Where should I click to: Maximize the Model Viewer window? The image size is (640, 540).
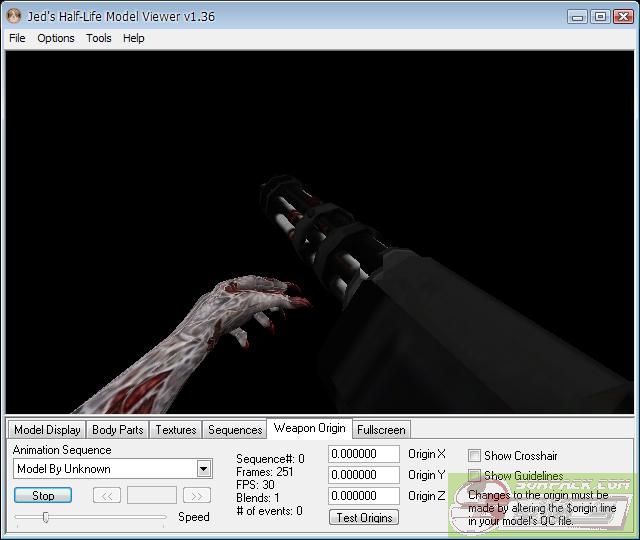pos(599,16)
